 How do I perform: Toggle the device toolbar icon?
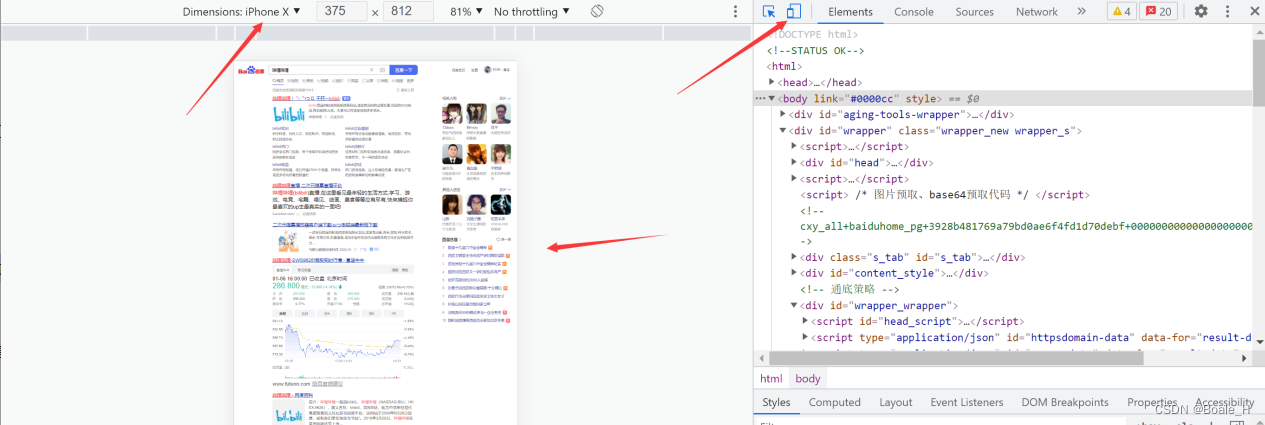pyautogui.click(x=793, y=11)
